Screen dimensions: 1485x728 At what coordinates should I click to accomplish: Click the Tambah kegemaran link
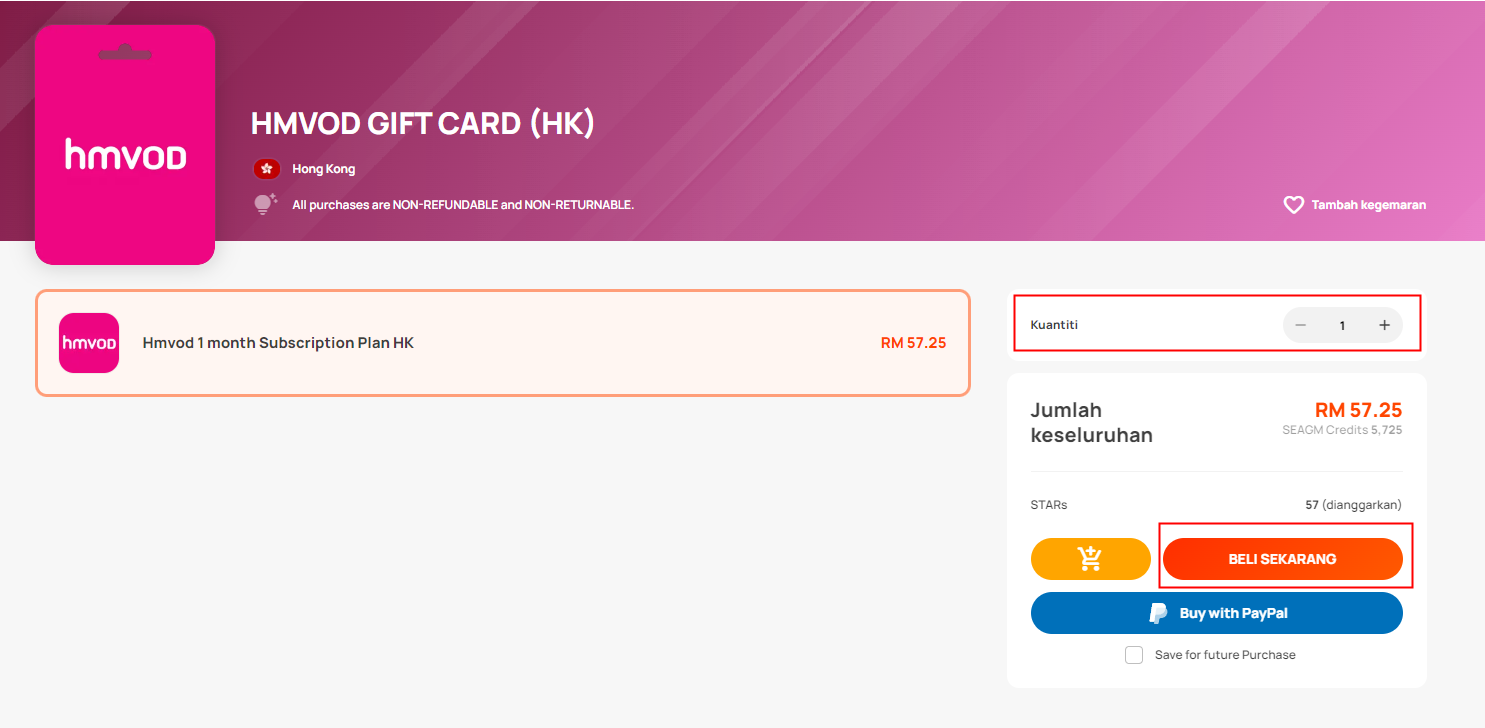coord(1369,205)
